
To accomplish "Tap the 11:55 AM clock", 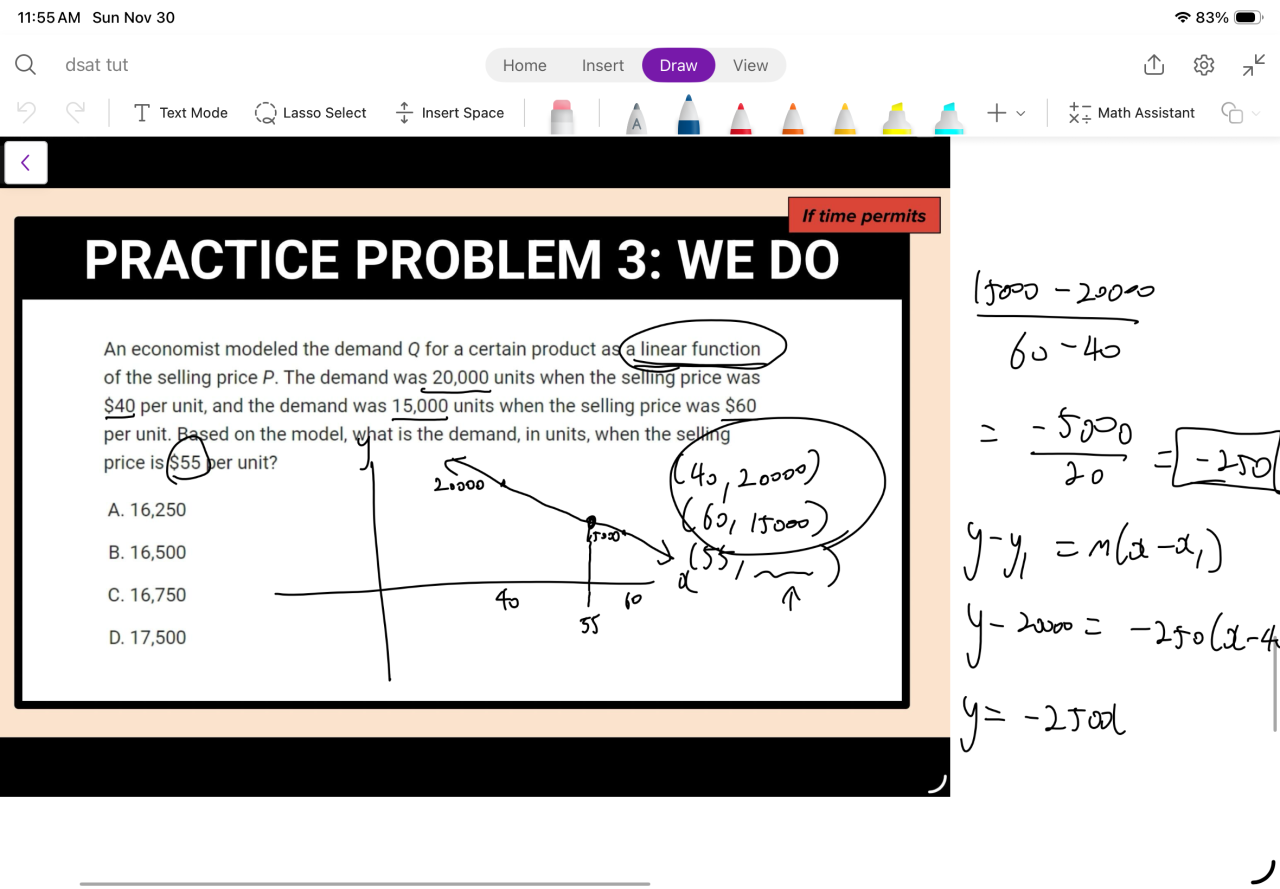I will [49, 18].
